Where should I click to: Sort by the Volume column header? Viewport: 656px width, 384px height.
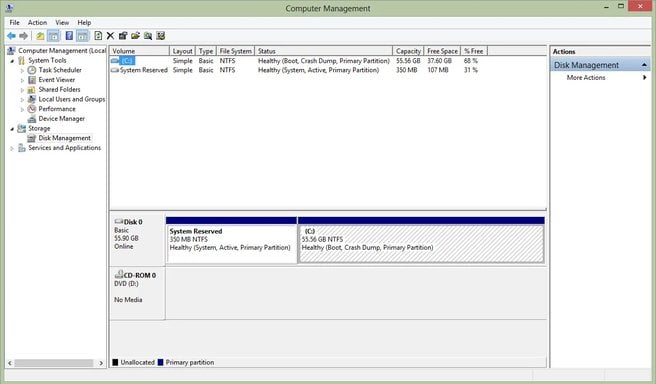tap(139, 51)
